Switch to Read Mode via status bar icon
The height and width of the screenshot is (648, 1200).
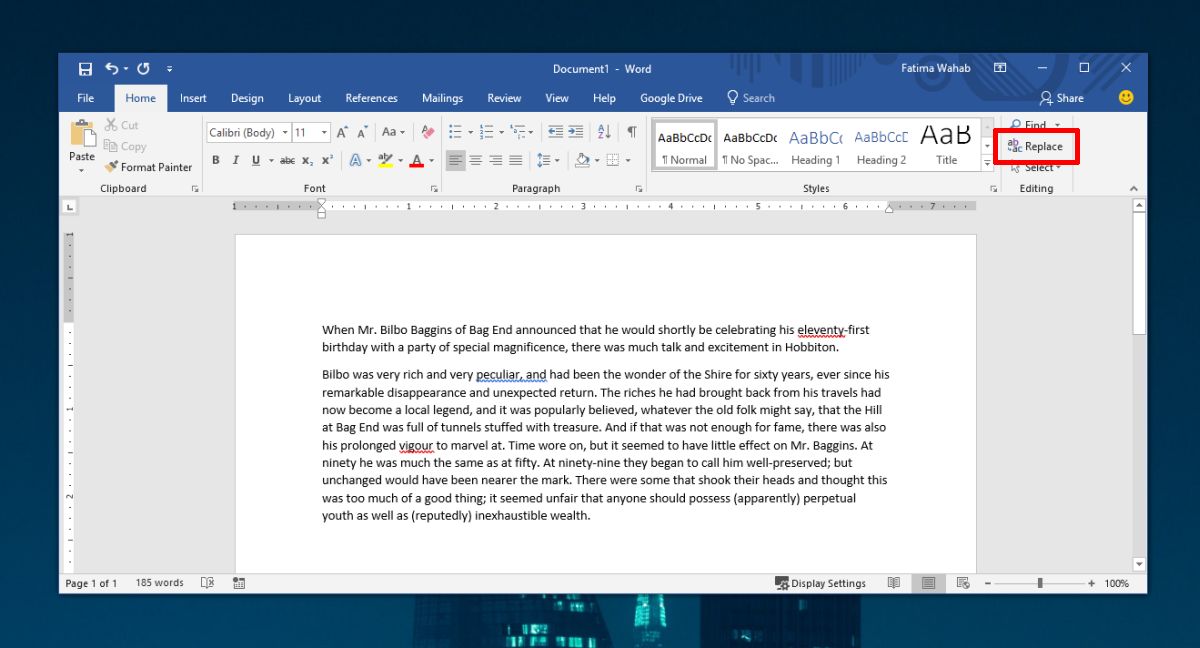click(894, 583)
